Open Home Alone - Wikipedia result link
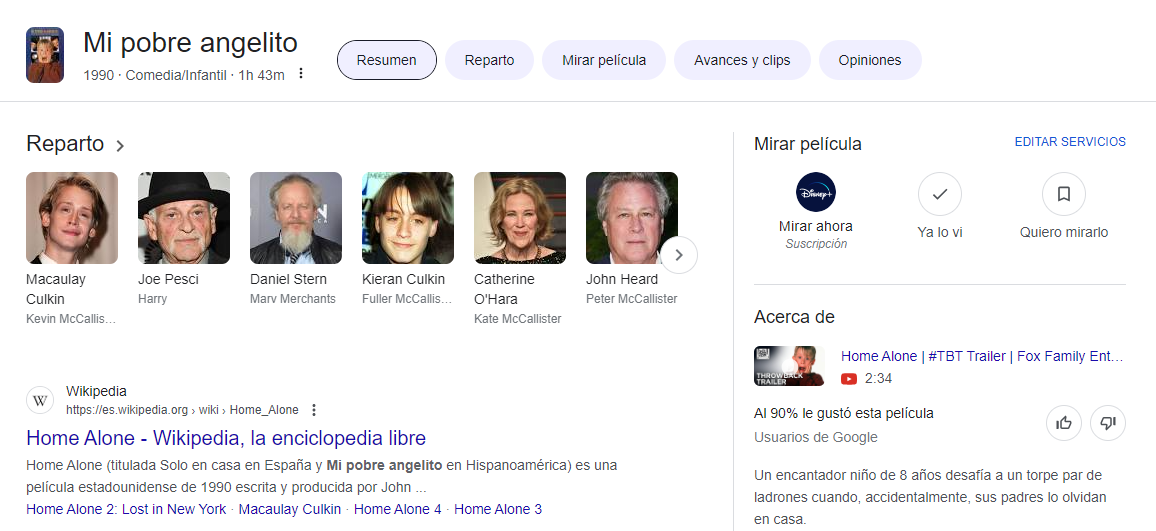 pos(226,438)
